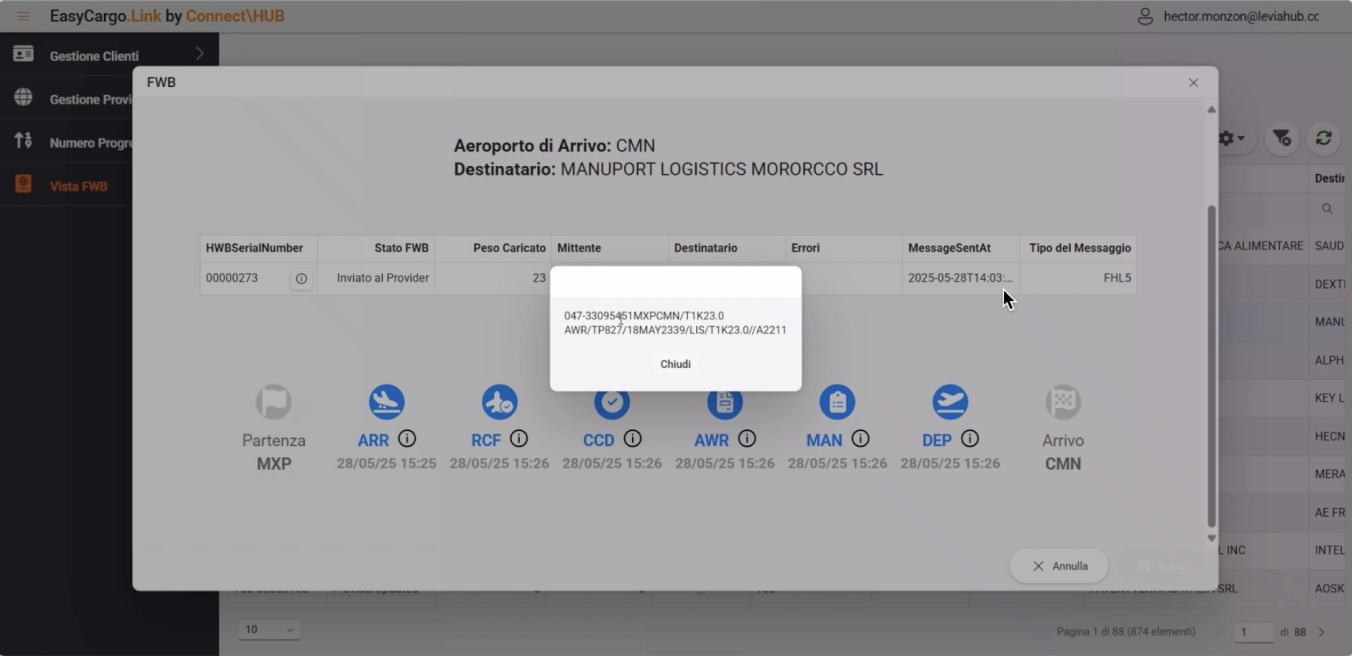
Task: Click the Numero Progressivo sort icon
Action: point(23,141)
